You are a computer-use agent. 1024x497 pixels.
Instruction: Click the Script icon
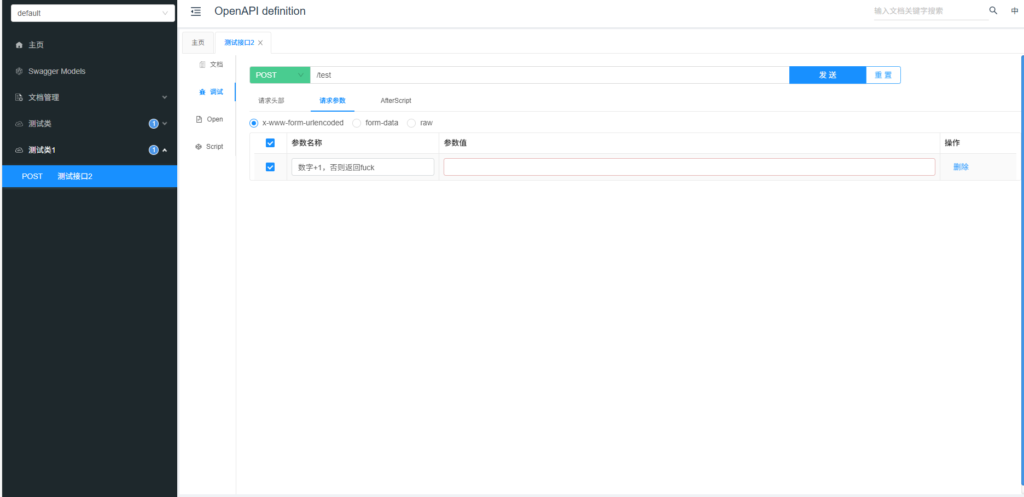point(199,146)
